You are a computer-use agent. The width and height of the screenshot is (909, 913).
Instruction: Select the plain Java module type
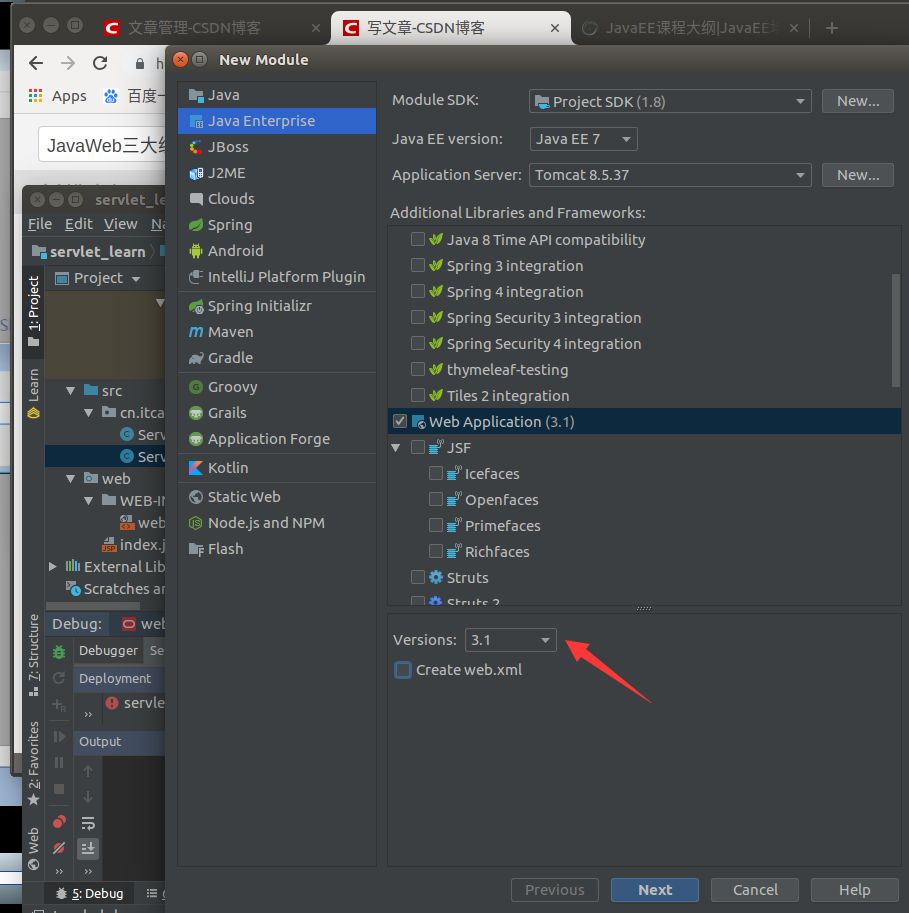[x=277, y=95]
